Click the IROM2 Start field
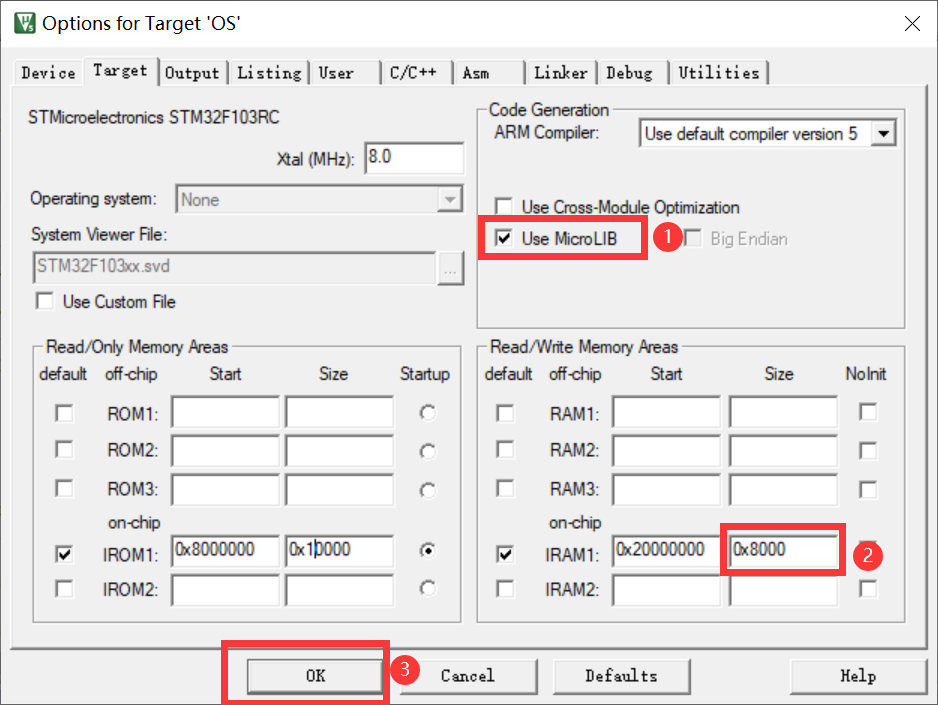This screenshot has height=705, width=938. point(225,590)
